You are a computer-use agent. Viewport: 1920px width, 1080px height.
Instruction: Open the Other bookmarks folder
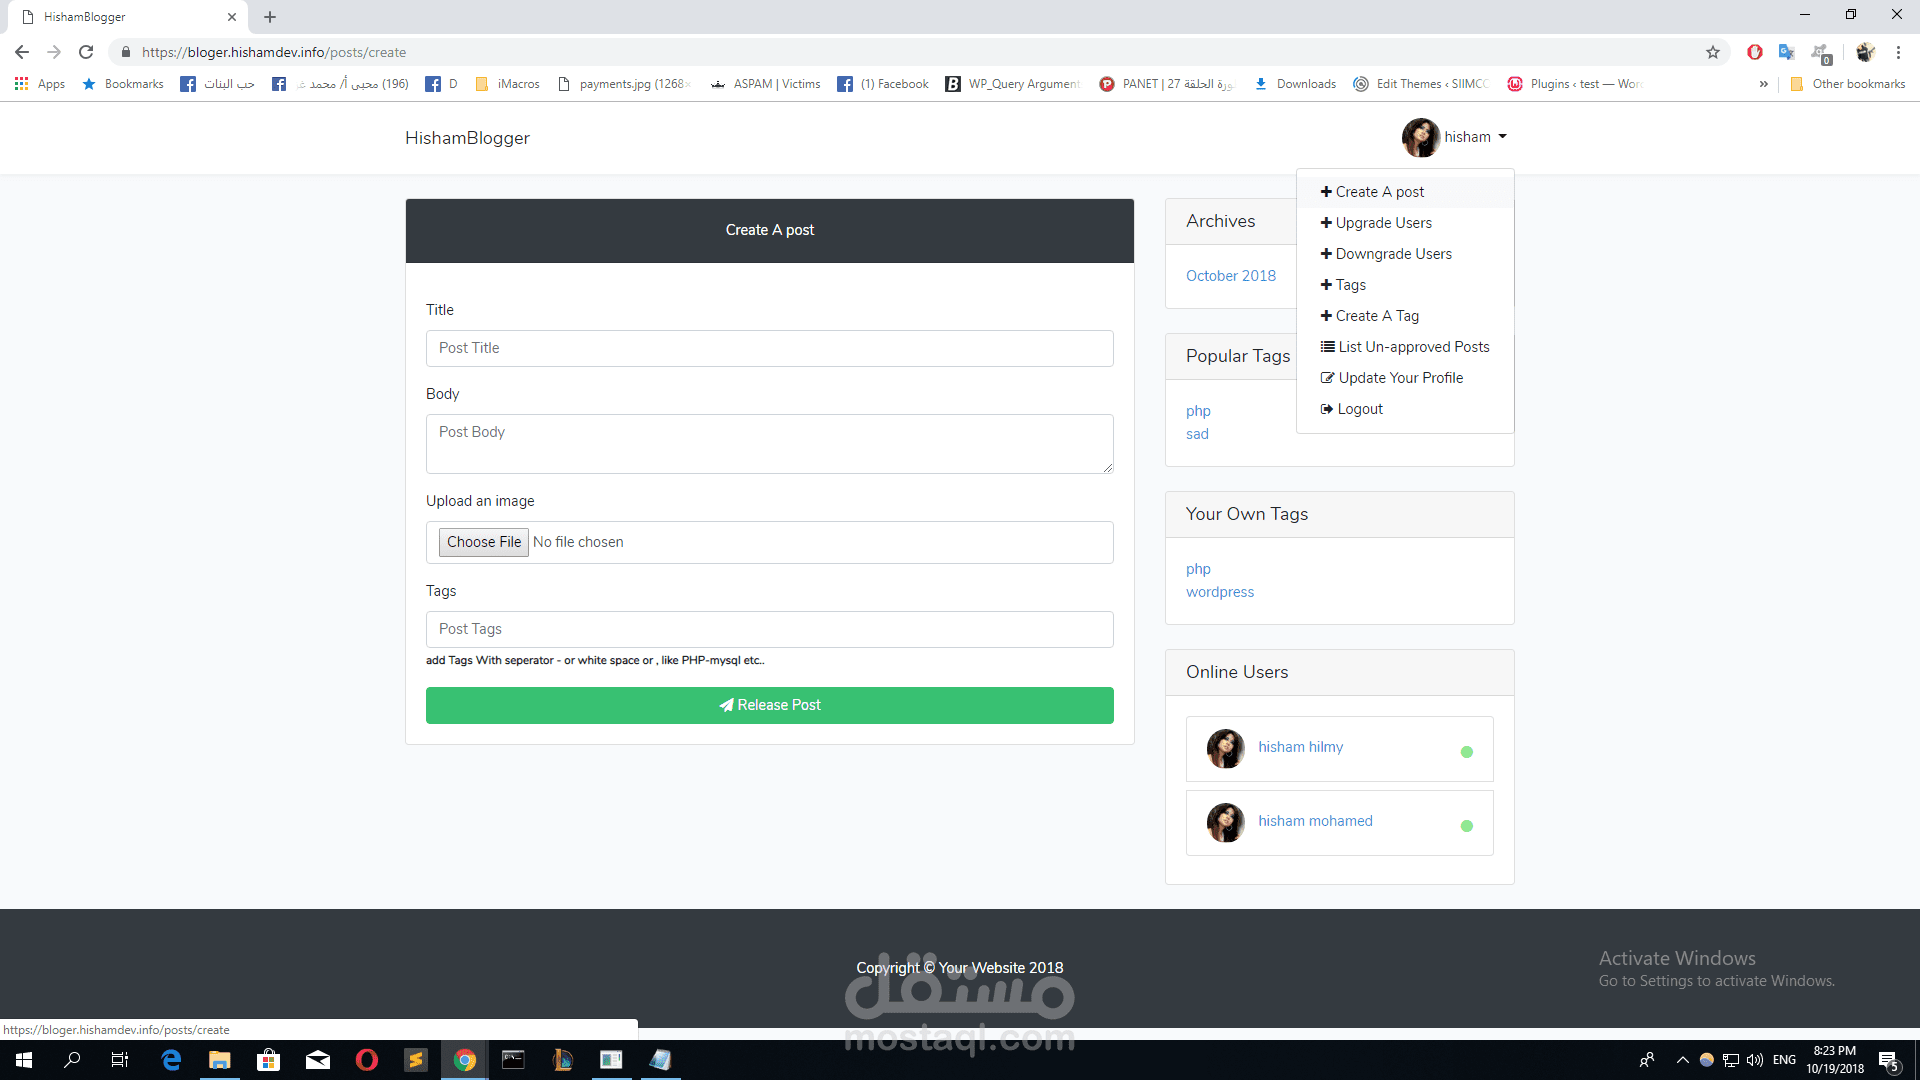[1848, 84]
